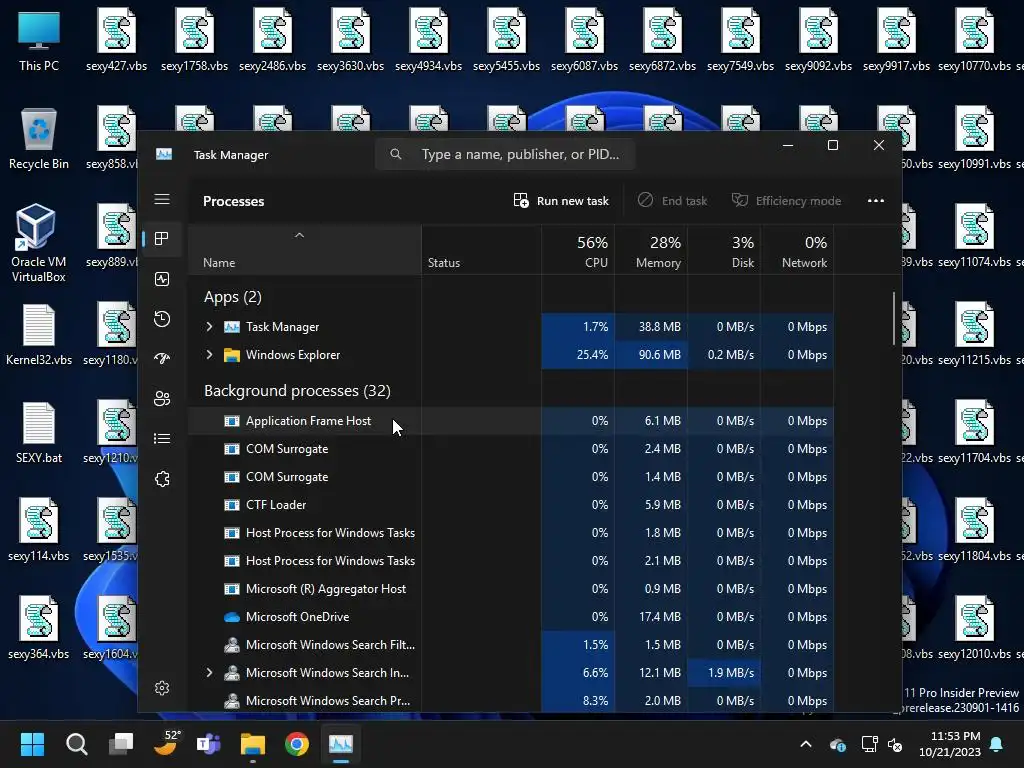This screenshot has height=768, width=1024.
Task: Select the Application Frame Host process
Action: point(511,421)
